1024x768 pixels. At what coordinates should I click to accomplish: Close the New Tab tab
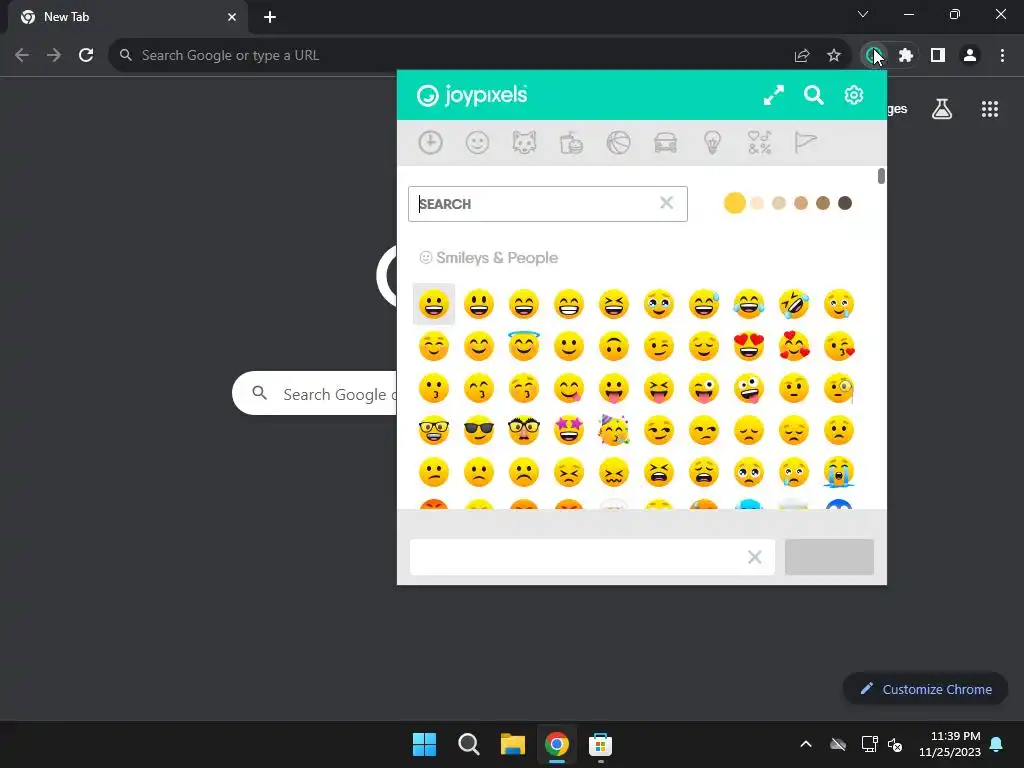tap(232, 17)
